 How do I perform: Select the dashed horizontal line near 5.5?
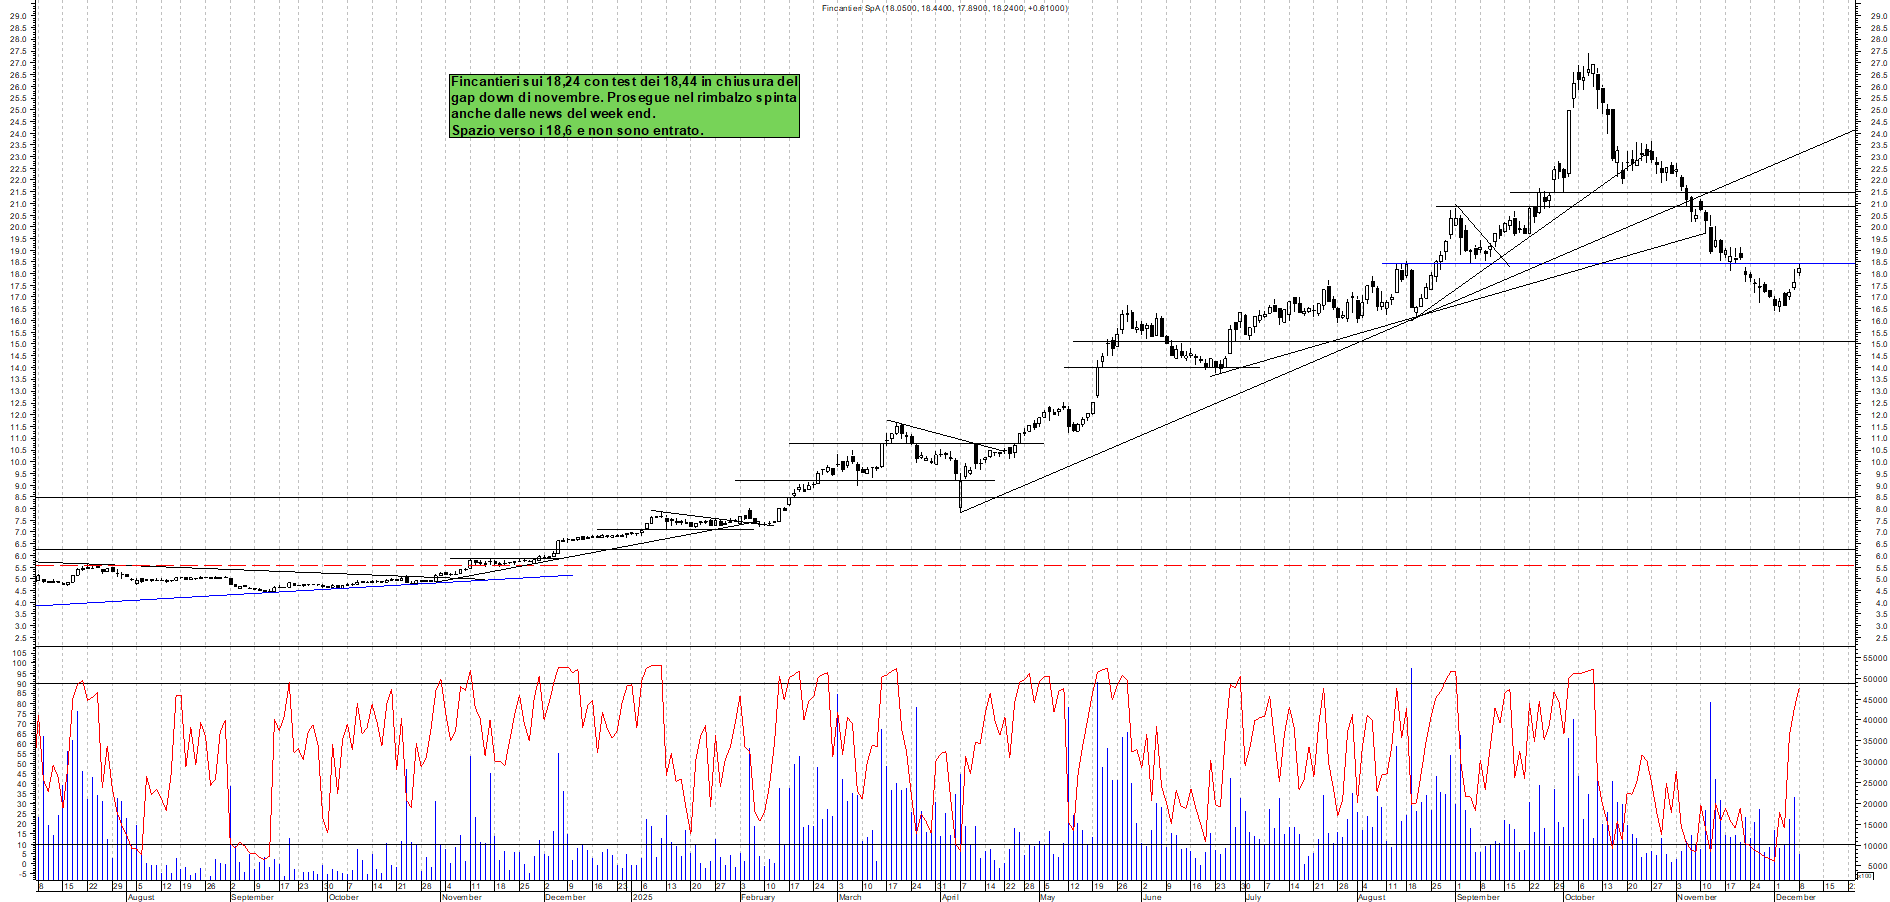pyautogui.click(x=900, y=566)
